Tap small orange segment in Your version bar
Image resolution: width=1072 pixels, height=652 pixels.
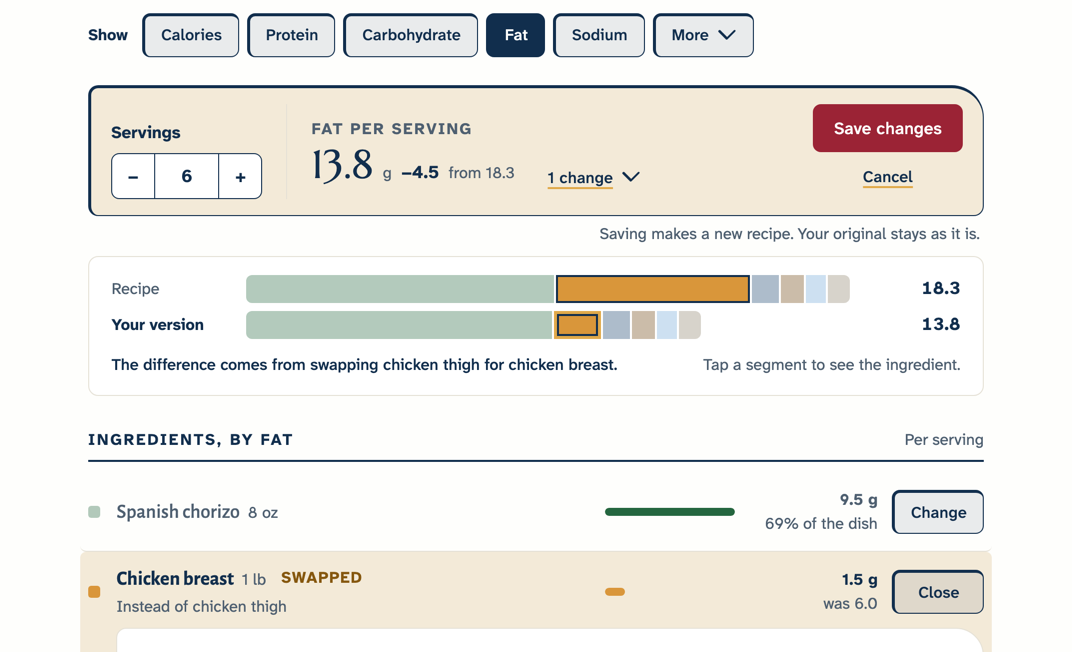coord(578,325)
